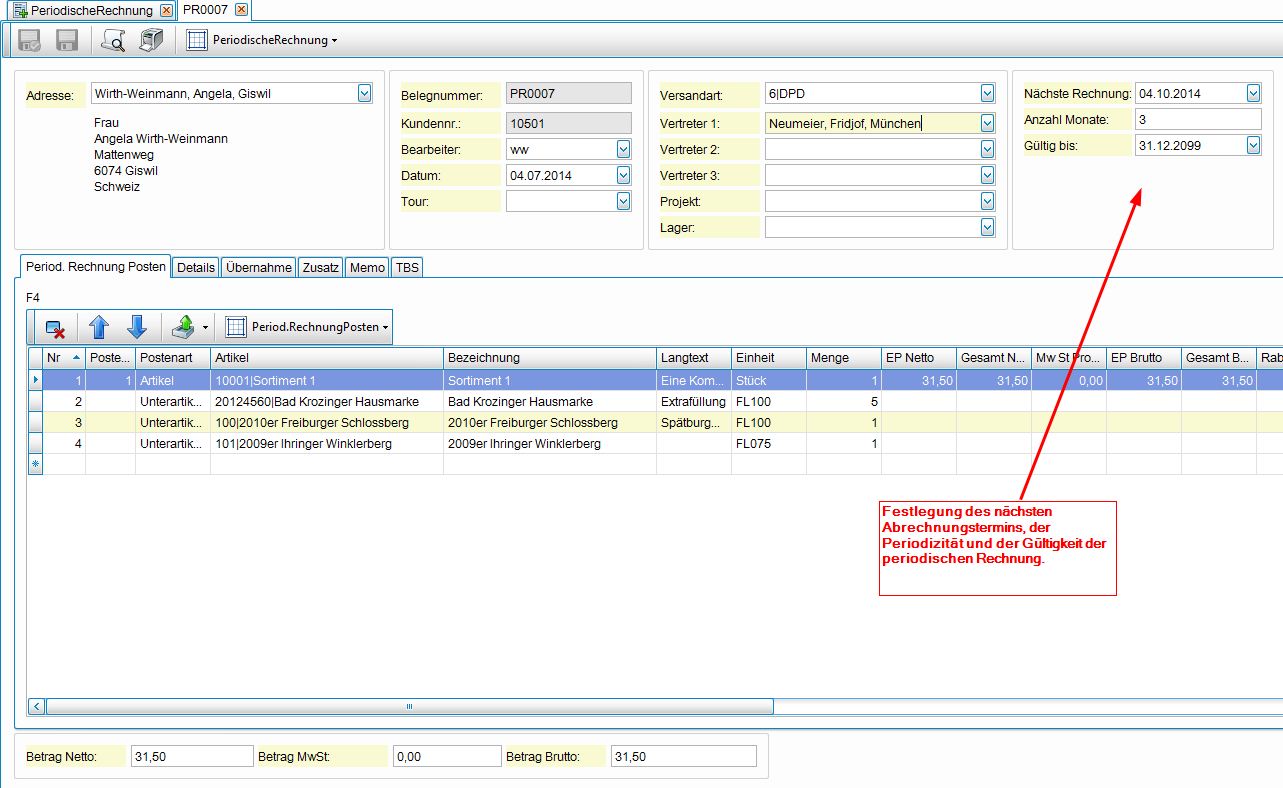This screenshot has width=1283, height=788.
Task: Click the plain save disk icon
Action: tap(67, 40)
